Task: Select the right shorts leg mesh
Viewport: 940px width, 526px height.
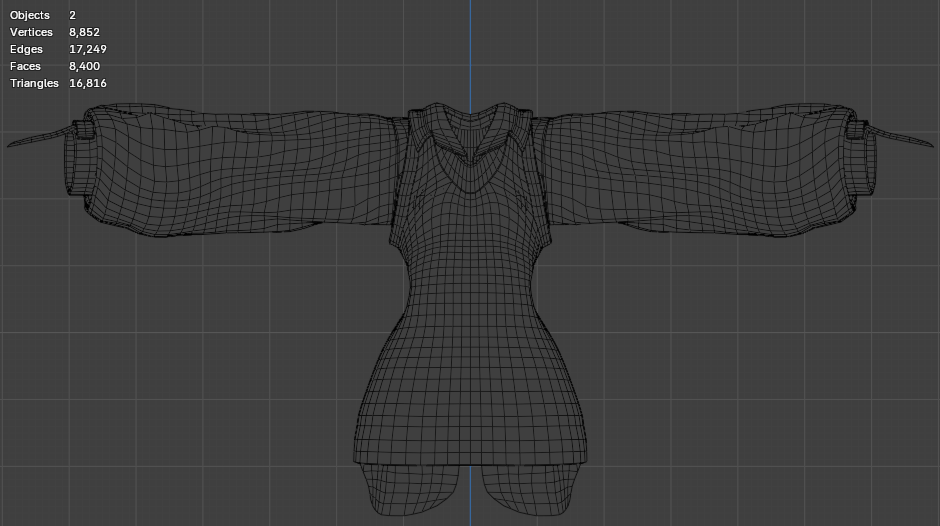Action: (529, 489)
